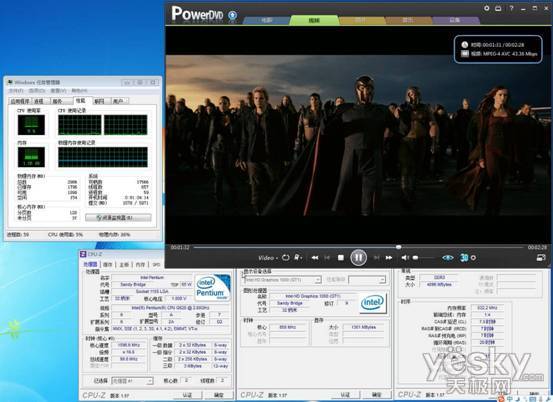Open performance level dropdown in CPU-Z graphics window

367,280
